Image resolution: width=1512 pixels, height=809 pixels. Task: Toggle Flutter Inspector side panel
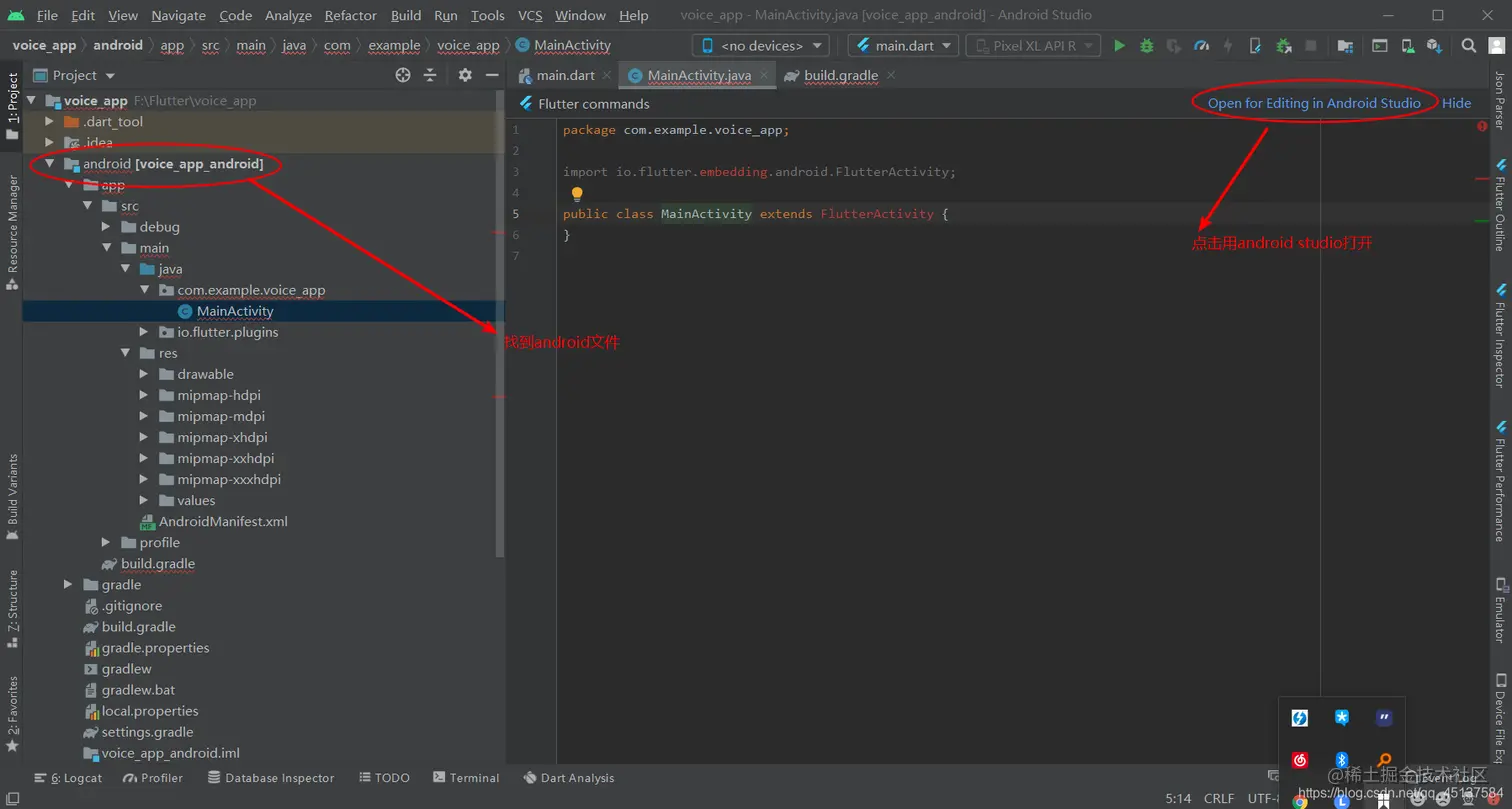click(x=1500, y=335)
